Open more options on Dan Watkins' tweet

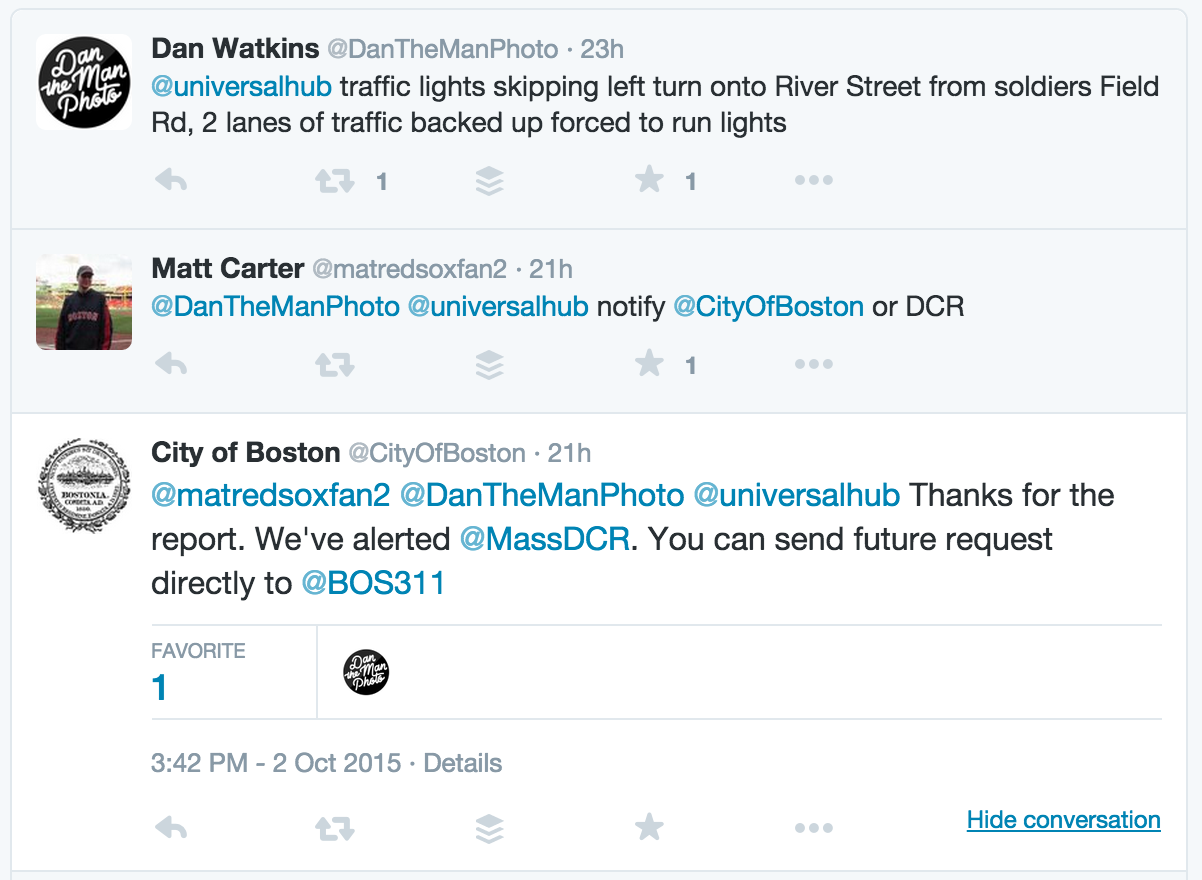click(813, 181)
